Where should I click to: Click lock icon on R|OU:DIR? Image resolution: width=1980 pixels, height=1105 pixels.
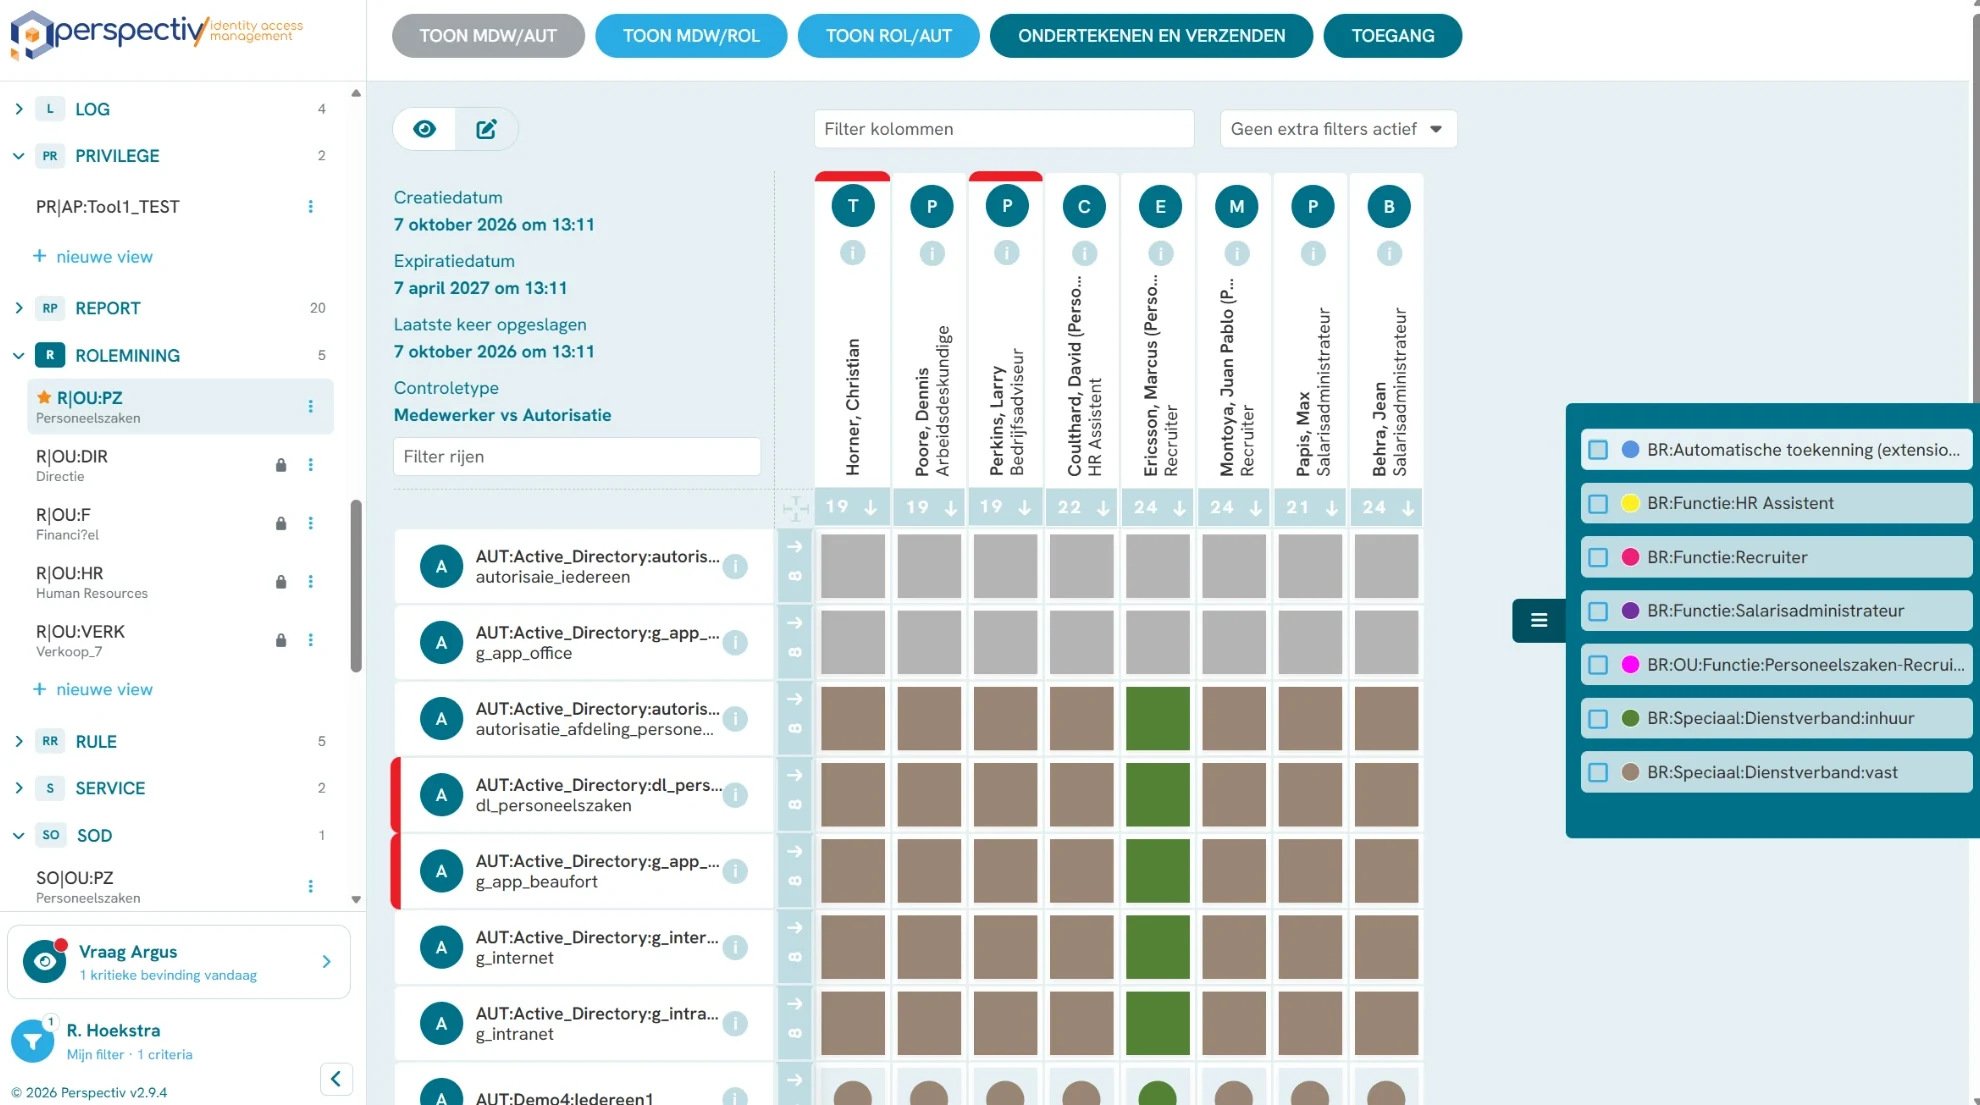click(x=281, y=465)
